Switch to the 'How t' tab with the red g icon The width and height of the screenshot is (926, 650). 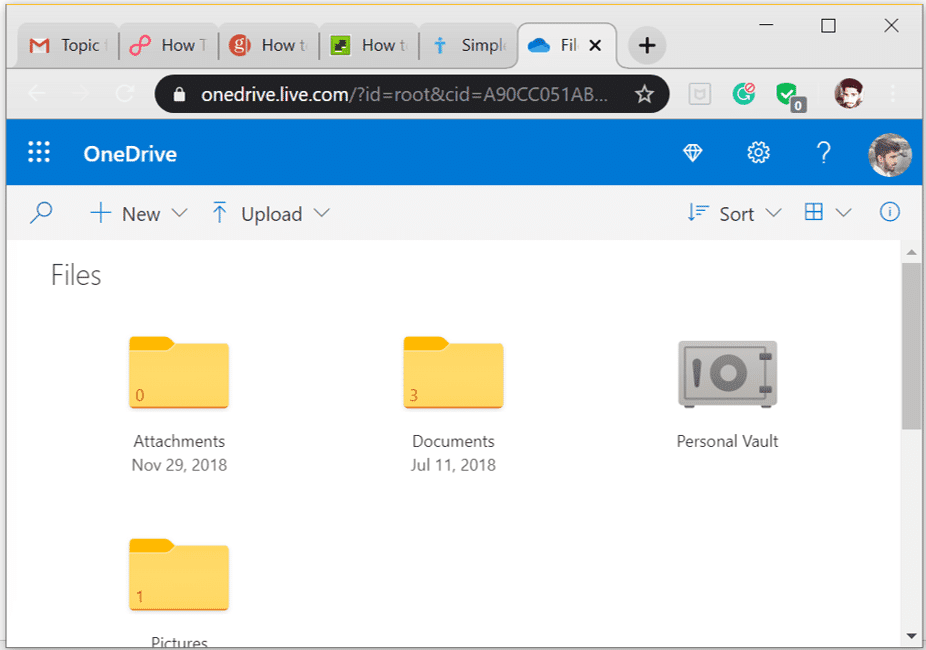[269, 45]
